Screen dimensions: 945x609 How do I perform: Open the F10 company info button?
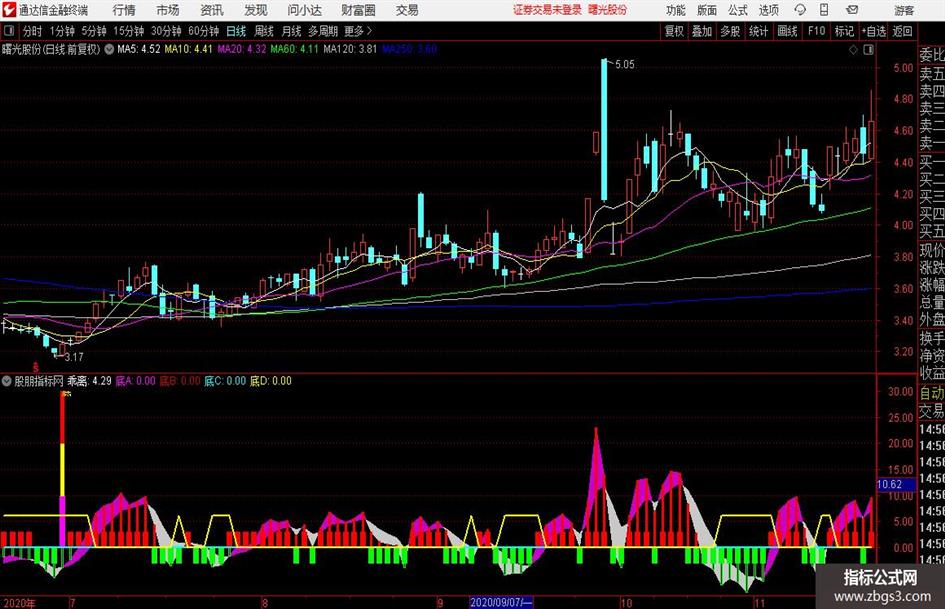[x=816, y=31]
